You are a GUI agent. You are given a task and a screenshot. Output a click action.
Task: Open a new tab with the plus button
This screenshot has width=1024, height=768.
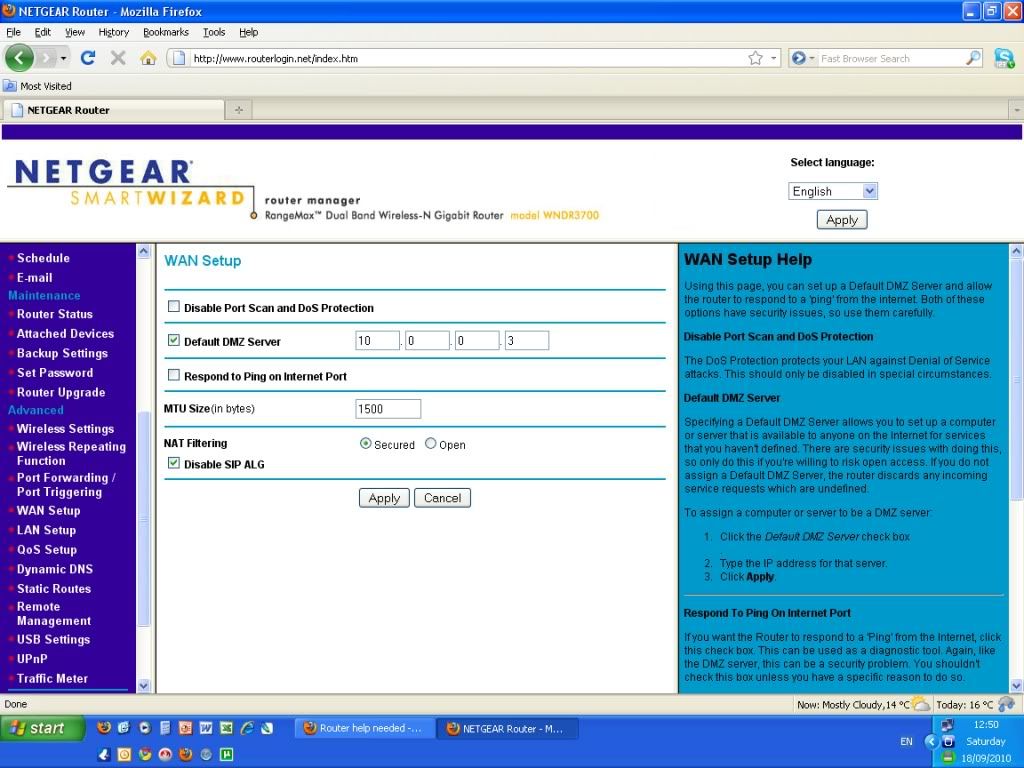(239, 110)
